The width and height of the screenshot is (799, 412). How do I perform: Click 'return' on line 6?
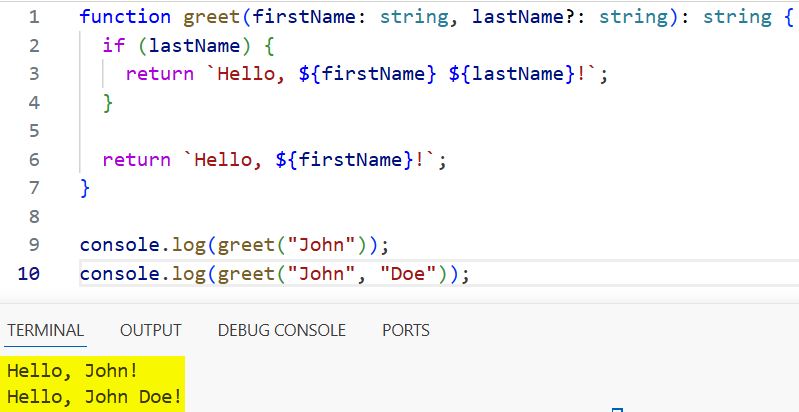137,160
